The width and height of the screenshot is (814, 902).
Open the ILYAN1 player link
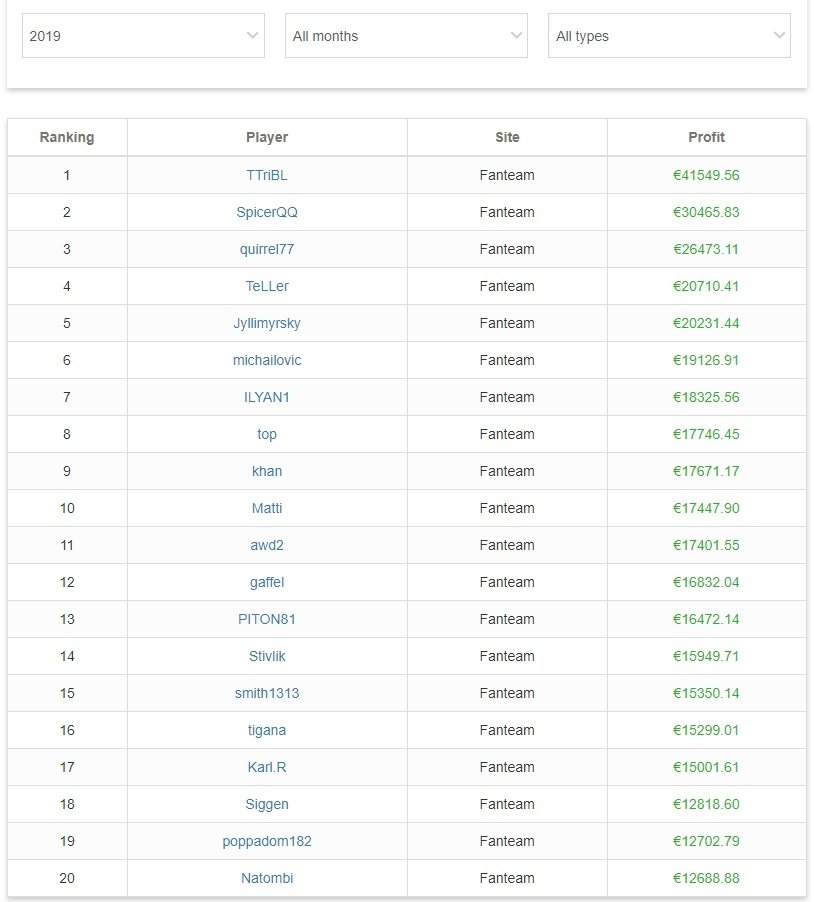coord(267,397)
